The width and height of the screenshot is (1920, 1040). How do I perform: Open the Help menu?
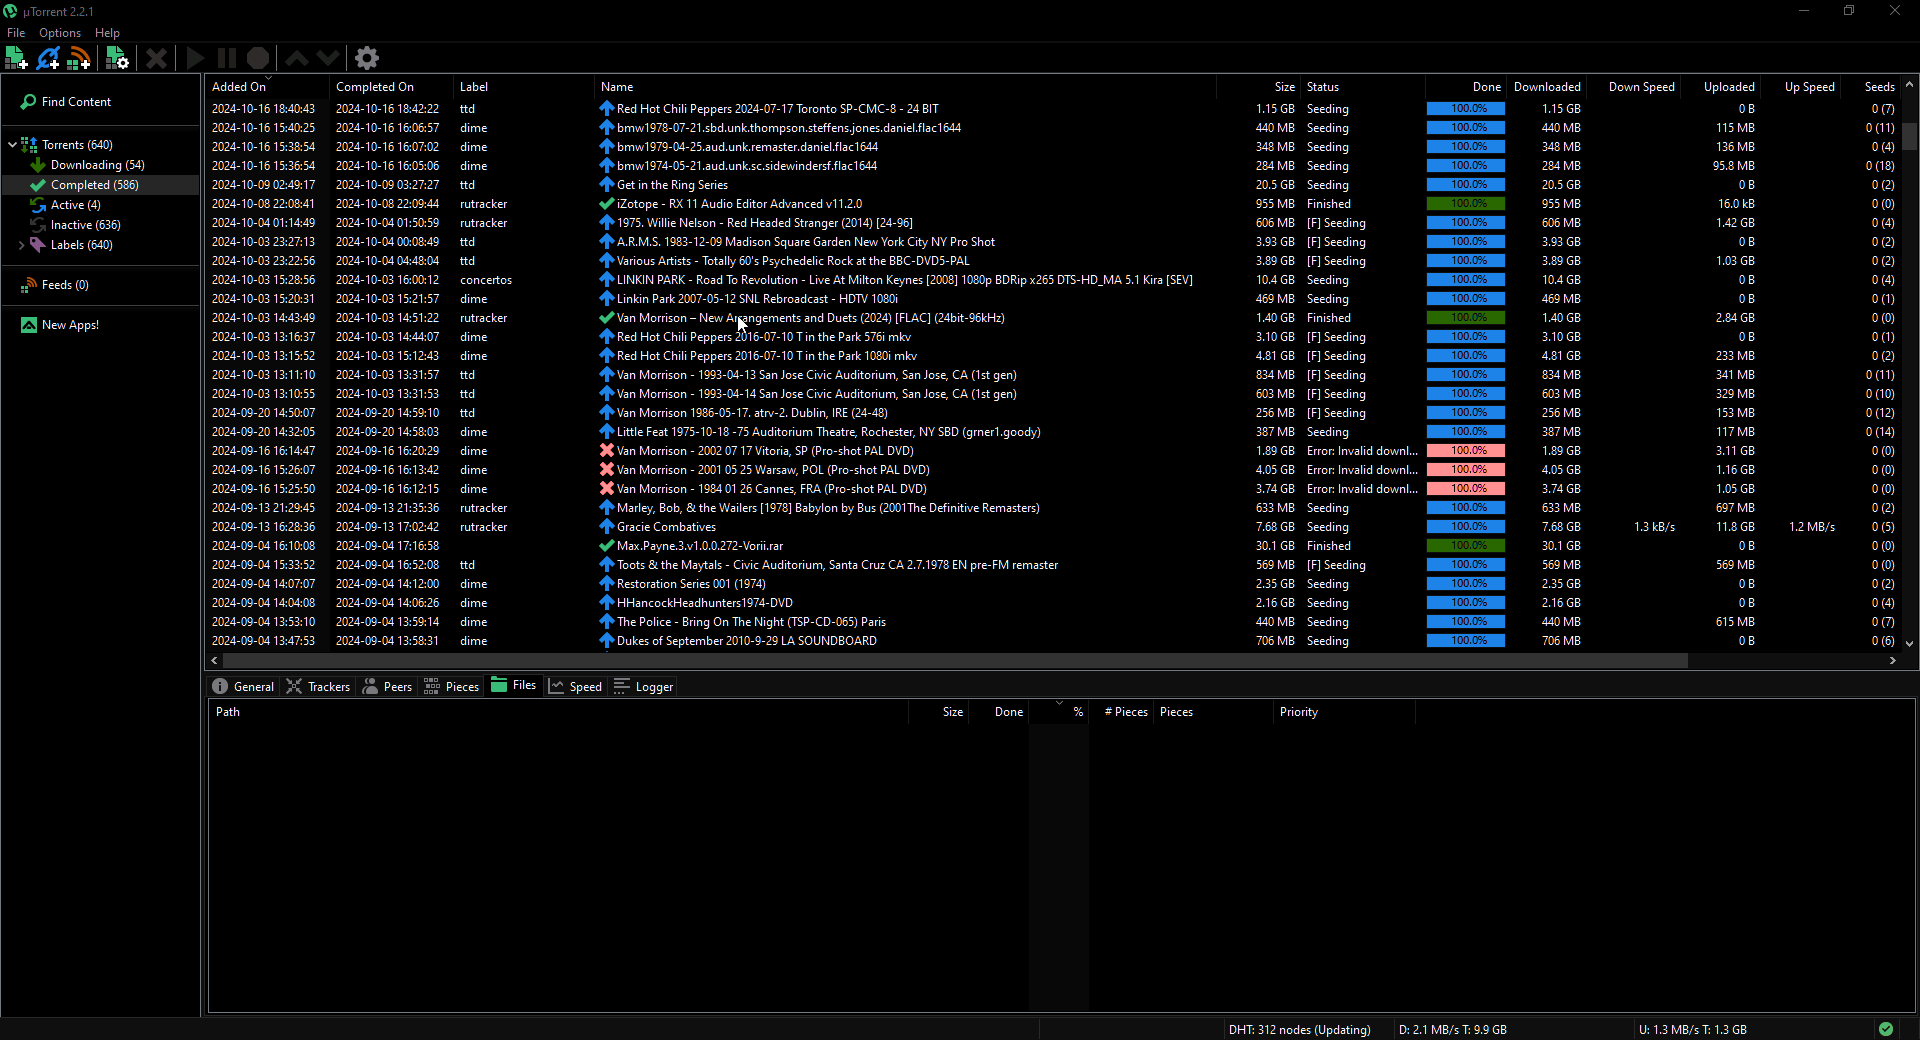pos(107,33)
